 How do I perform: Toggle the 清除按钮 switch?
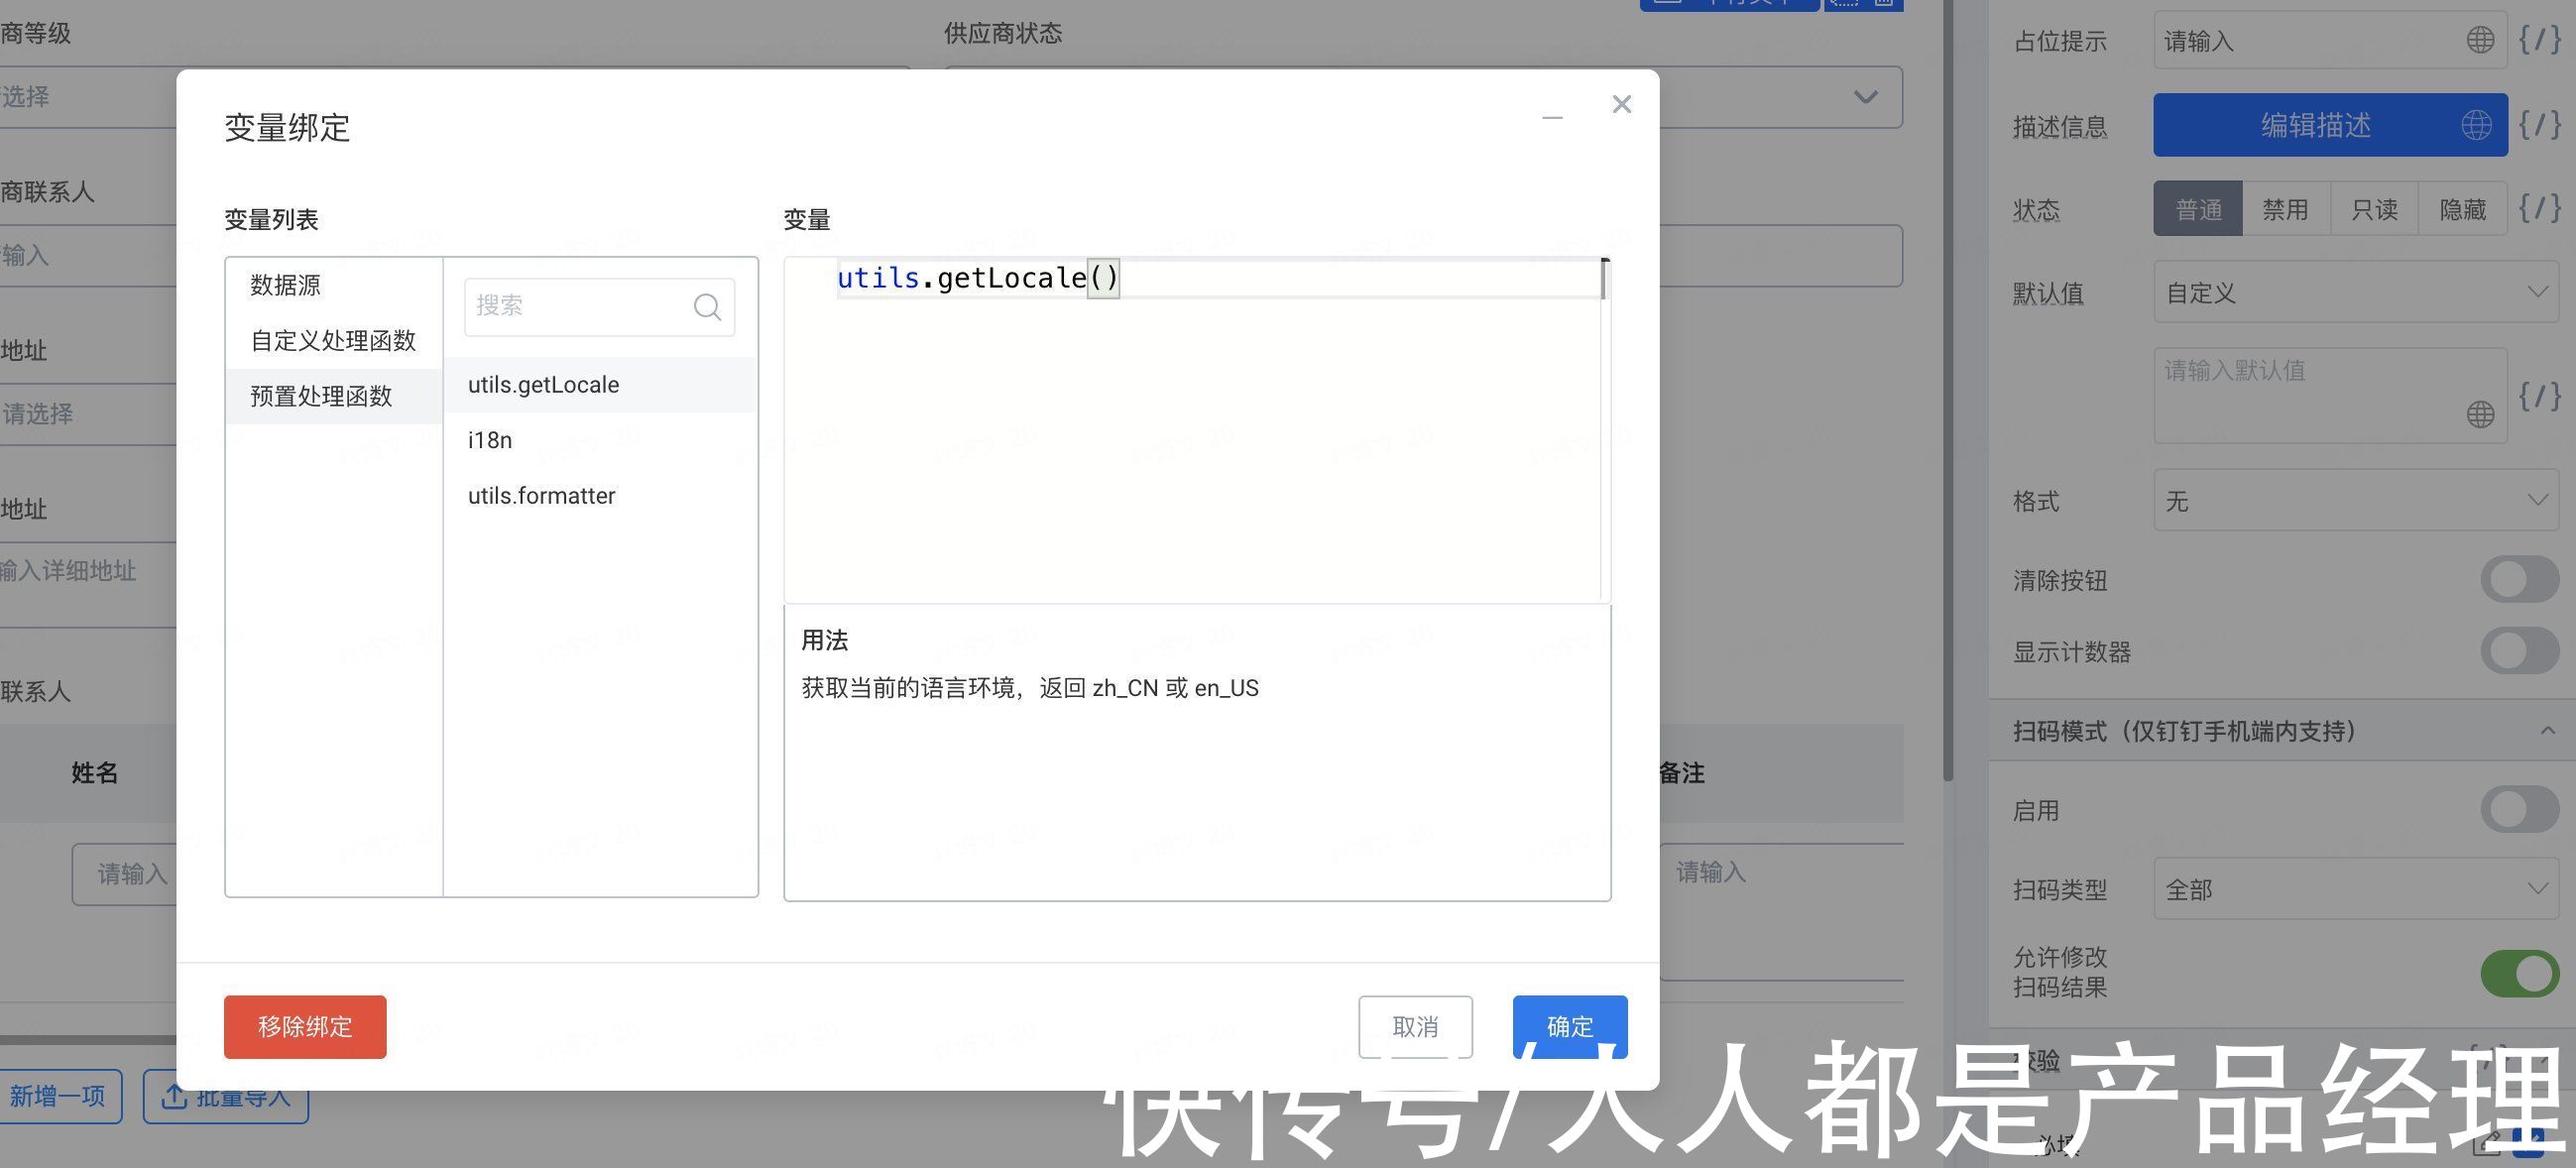2519,580
